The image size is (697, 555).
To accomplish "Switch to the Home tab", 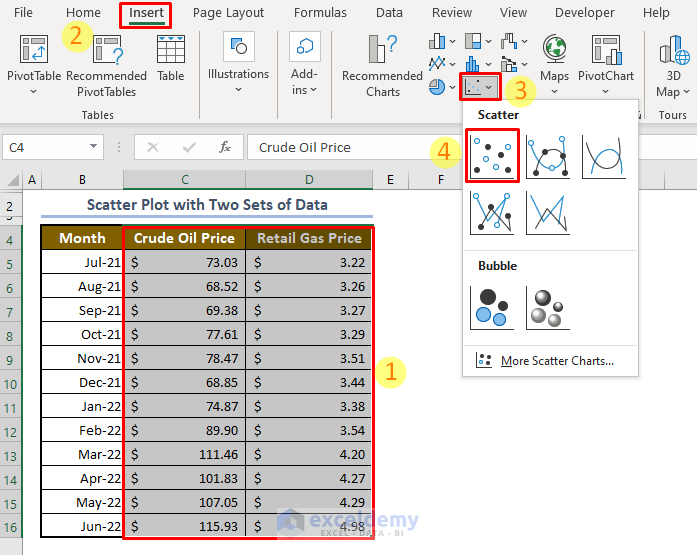I will (83, 12).
